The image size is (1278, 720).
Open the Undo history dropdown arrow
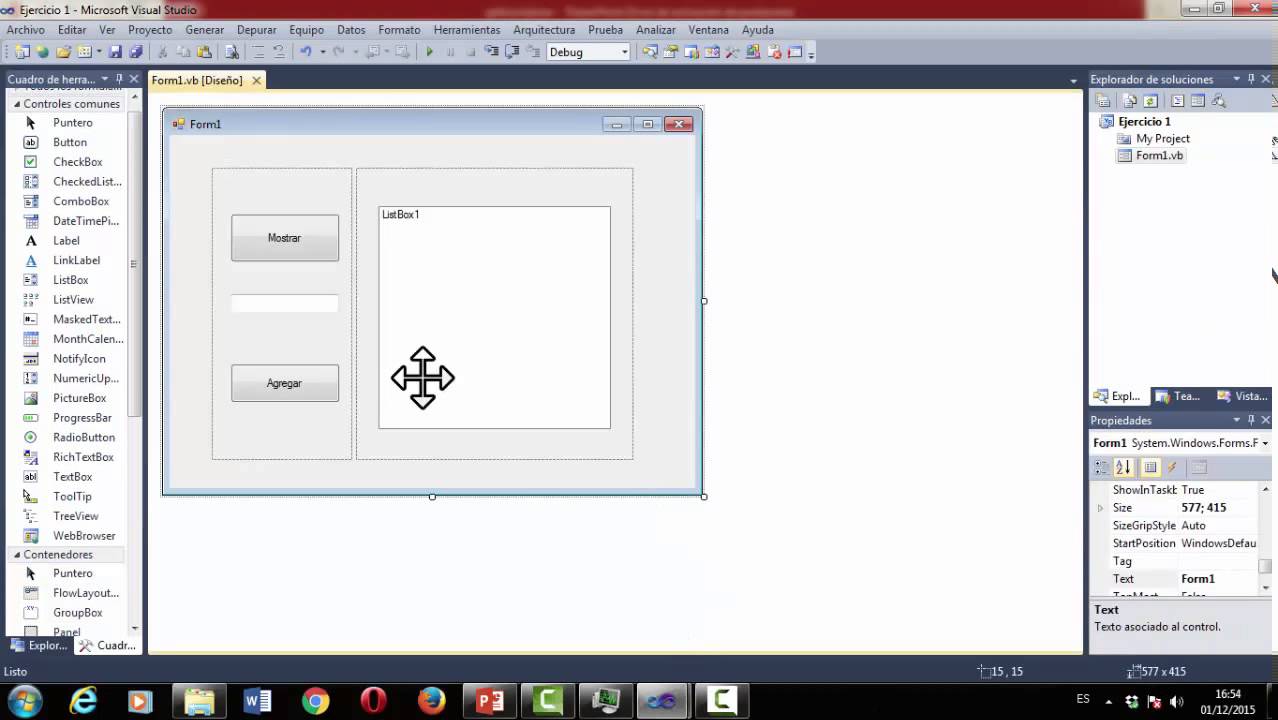tap(322, 52)
